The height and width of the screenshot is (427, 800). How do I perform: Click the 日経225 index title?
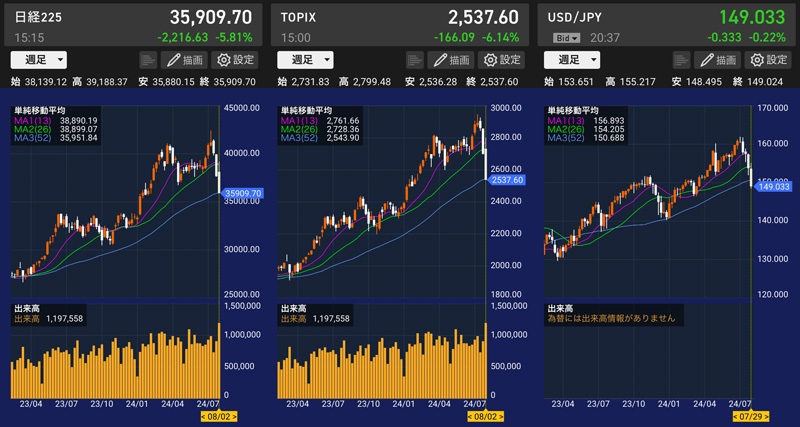(38, 17)
